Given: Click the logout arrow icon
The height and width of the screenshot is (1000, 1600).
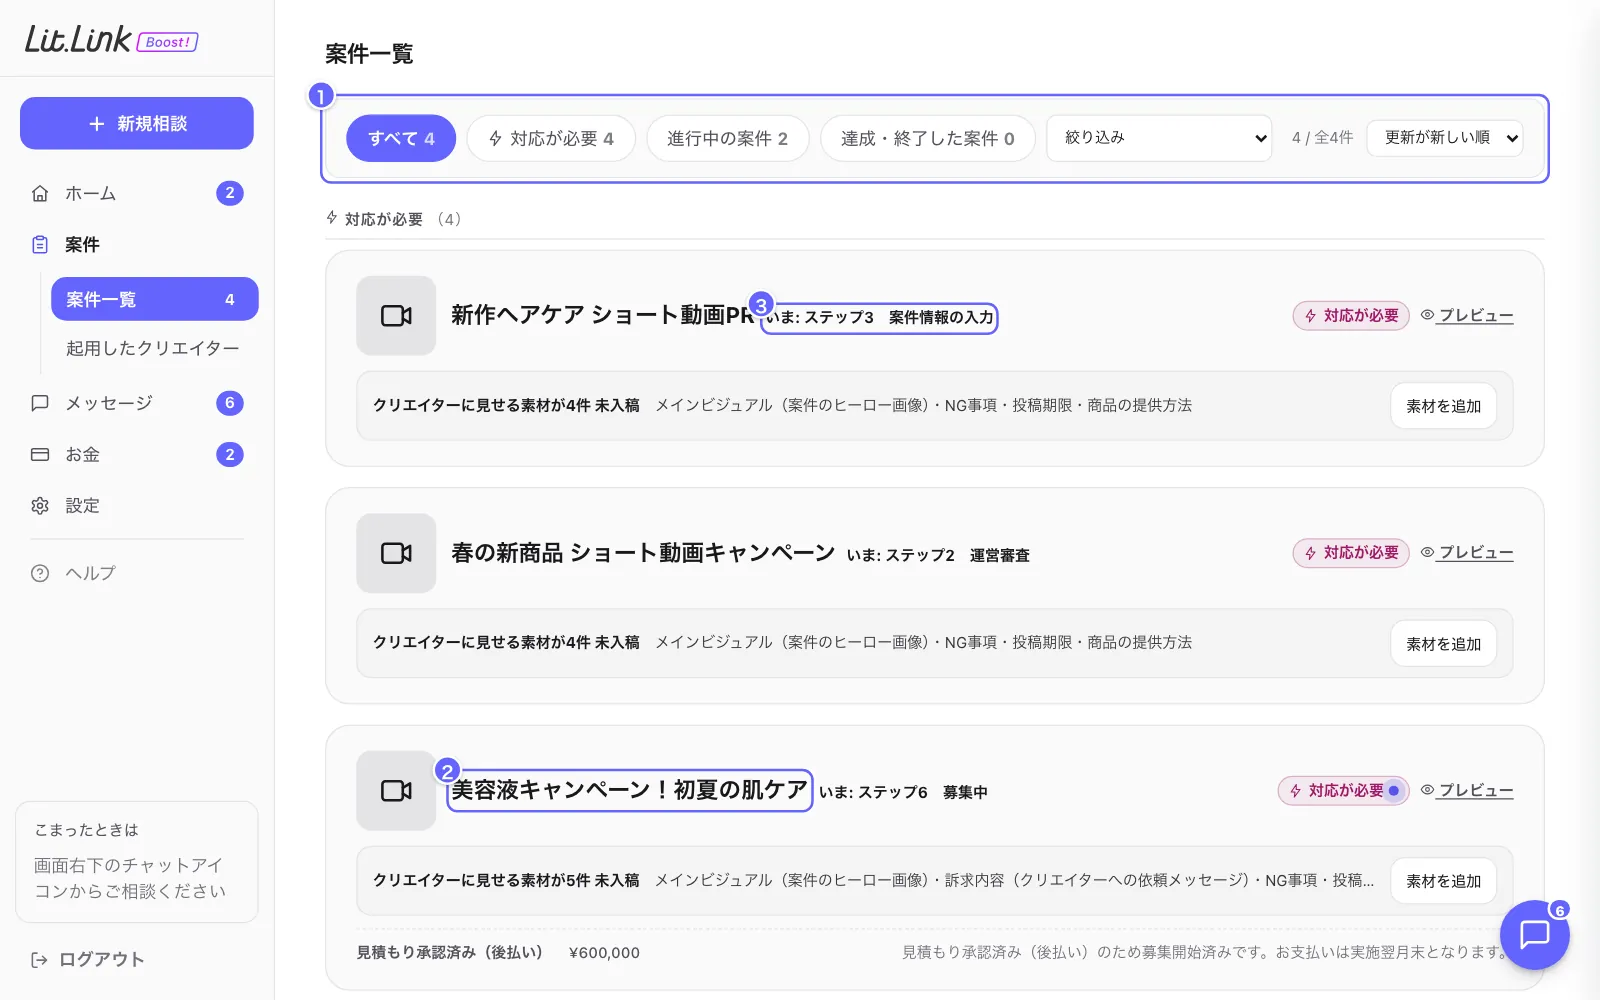Looking at the screenshot, I should click(40, 960).
